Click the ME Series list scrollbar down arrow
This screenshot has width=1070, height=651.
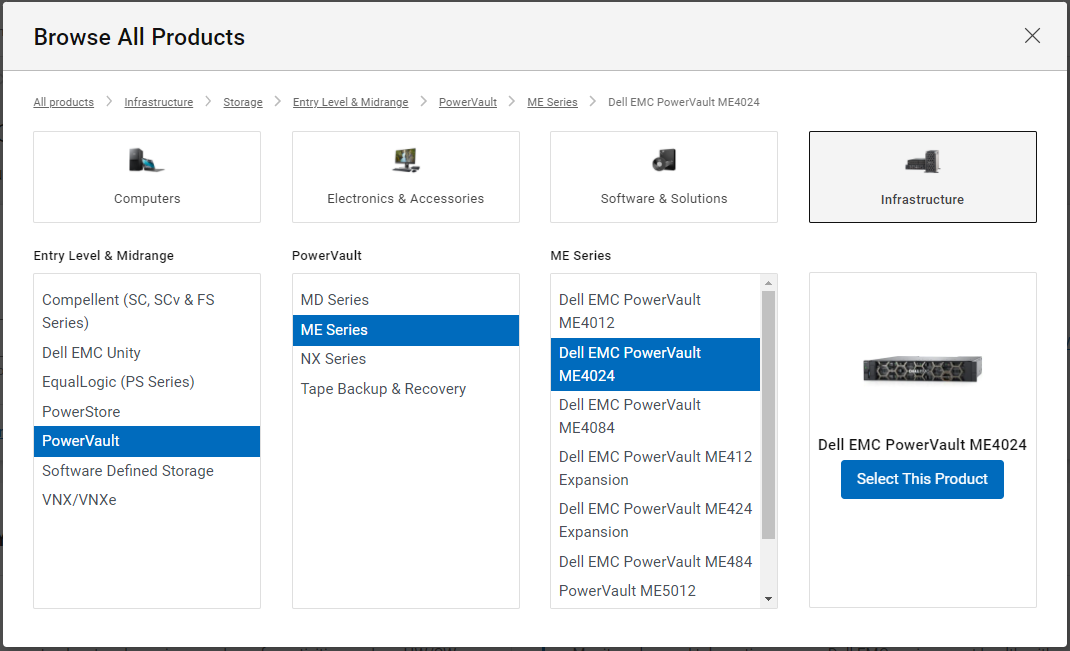pos(769,597)
